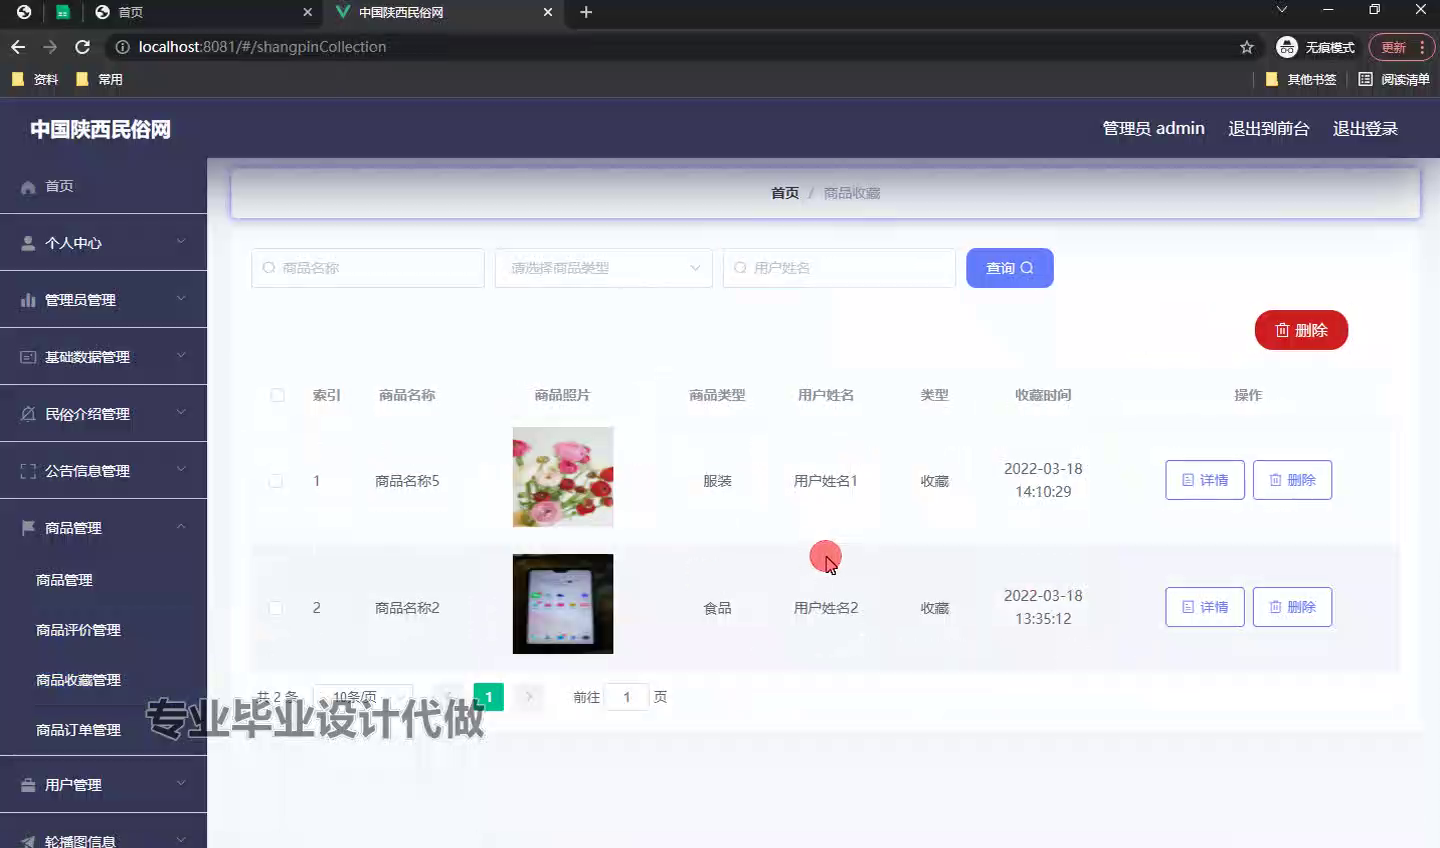
Task: Bookmark this page with the star icon
Action: tap(1246, 47)
